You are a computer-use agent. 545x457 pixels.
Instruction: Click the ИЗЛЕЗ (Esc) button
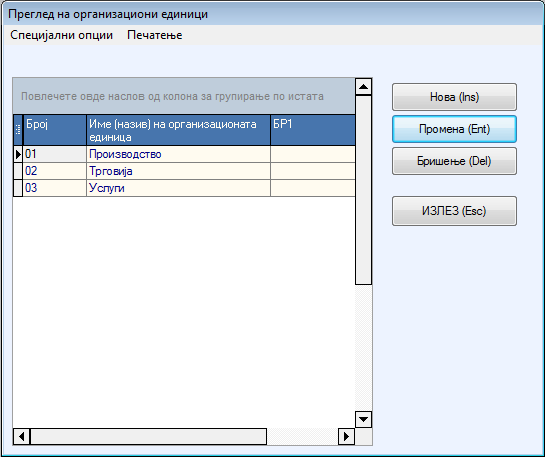tap(454, 211)
